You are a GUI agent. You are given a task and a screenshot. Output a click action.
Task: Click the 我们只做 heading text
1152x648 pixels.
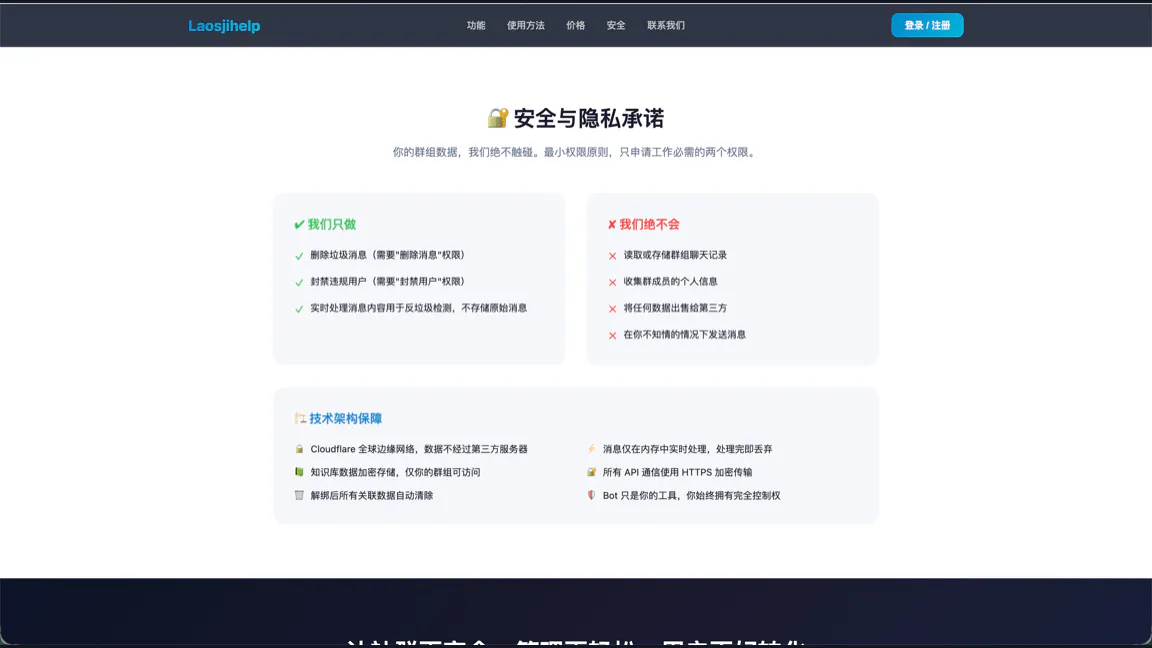point(331,225)
